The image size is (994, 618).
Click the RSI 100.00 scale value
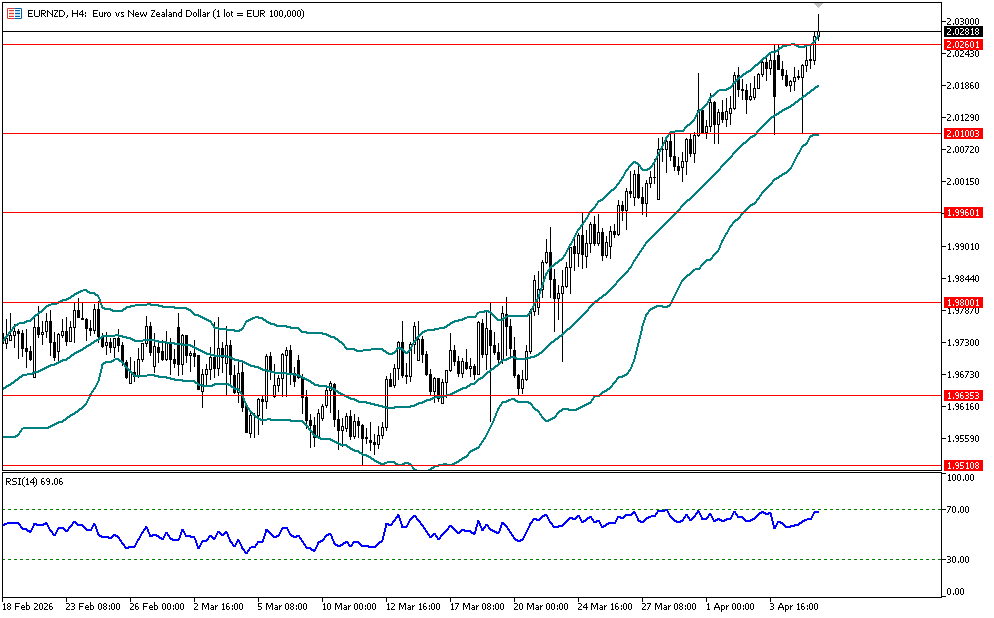click(x=961, y=478)
